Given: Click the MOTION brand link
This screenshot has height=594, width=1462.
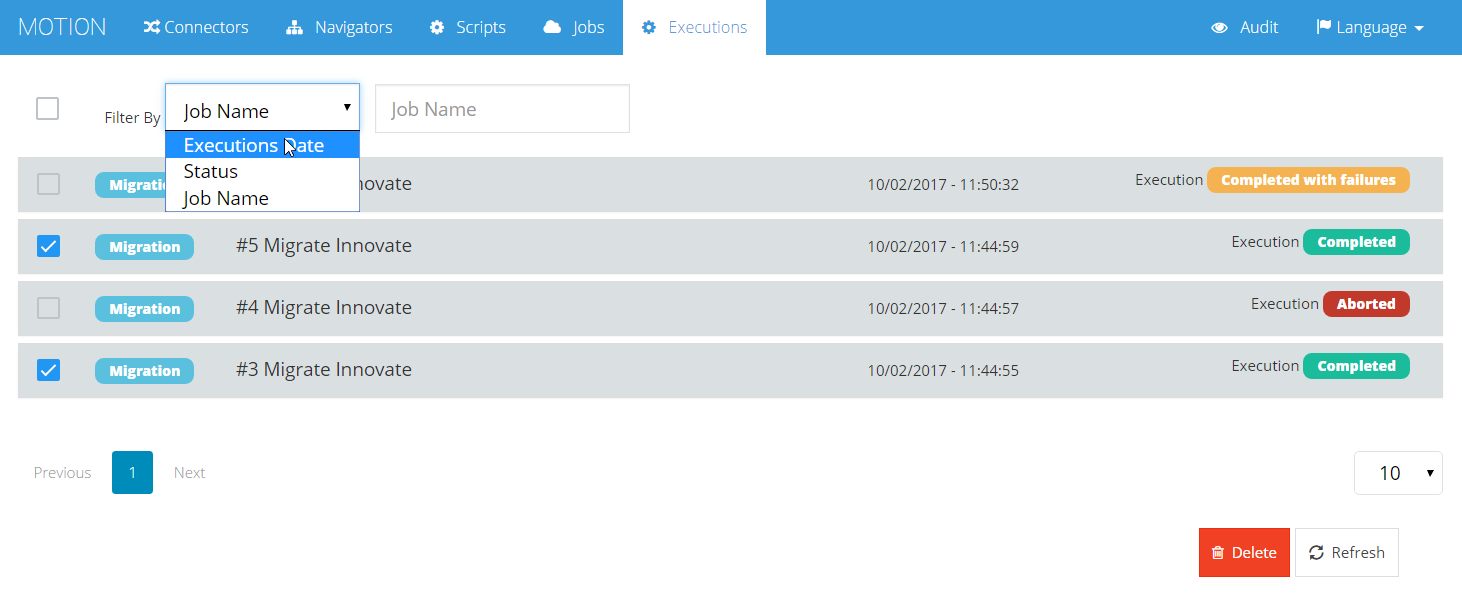Looking at the screenshot, I should [62, 27].
